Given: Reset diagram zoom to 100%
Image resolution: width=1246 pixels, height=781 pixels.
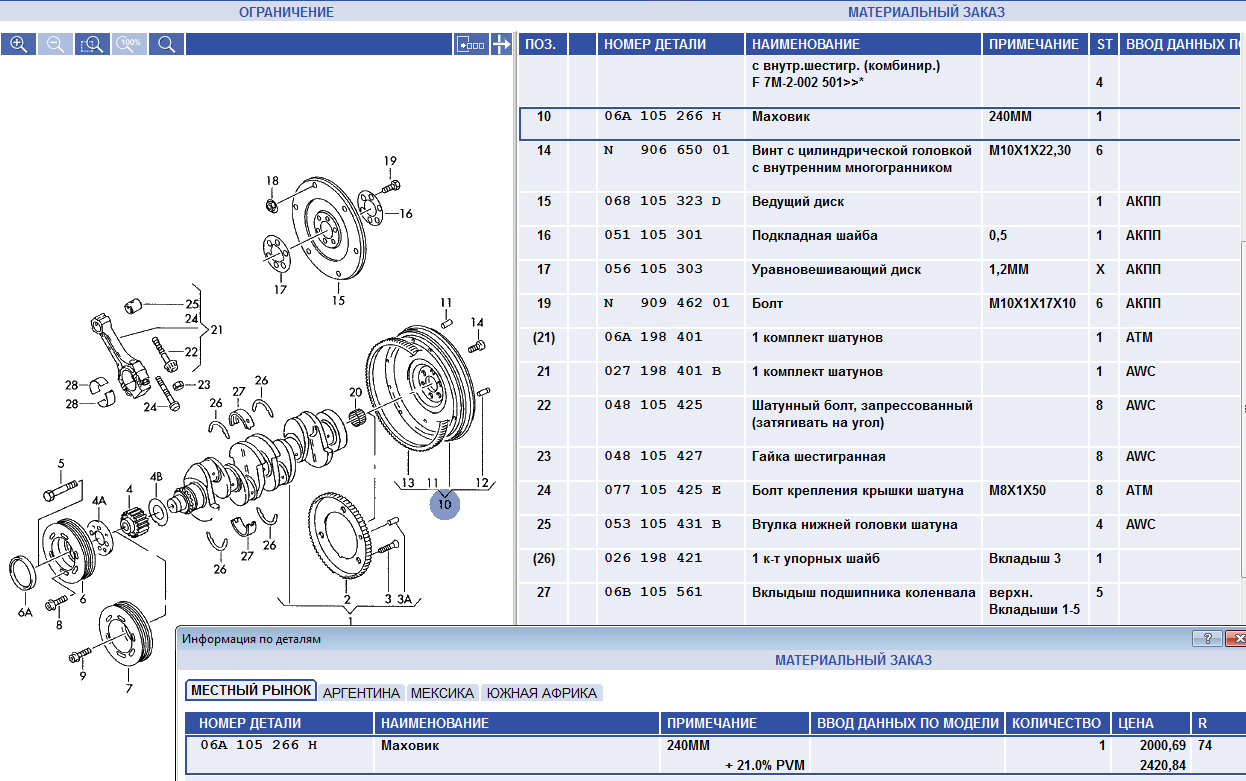Looking at the screenshot, I should coord(129,44).
